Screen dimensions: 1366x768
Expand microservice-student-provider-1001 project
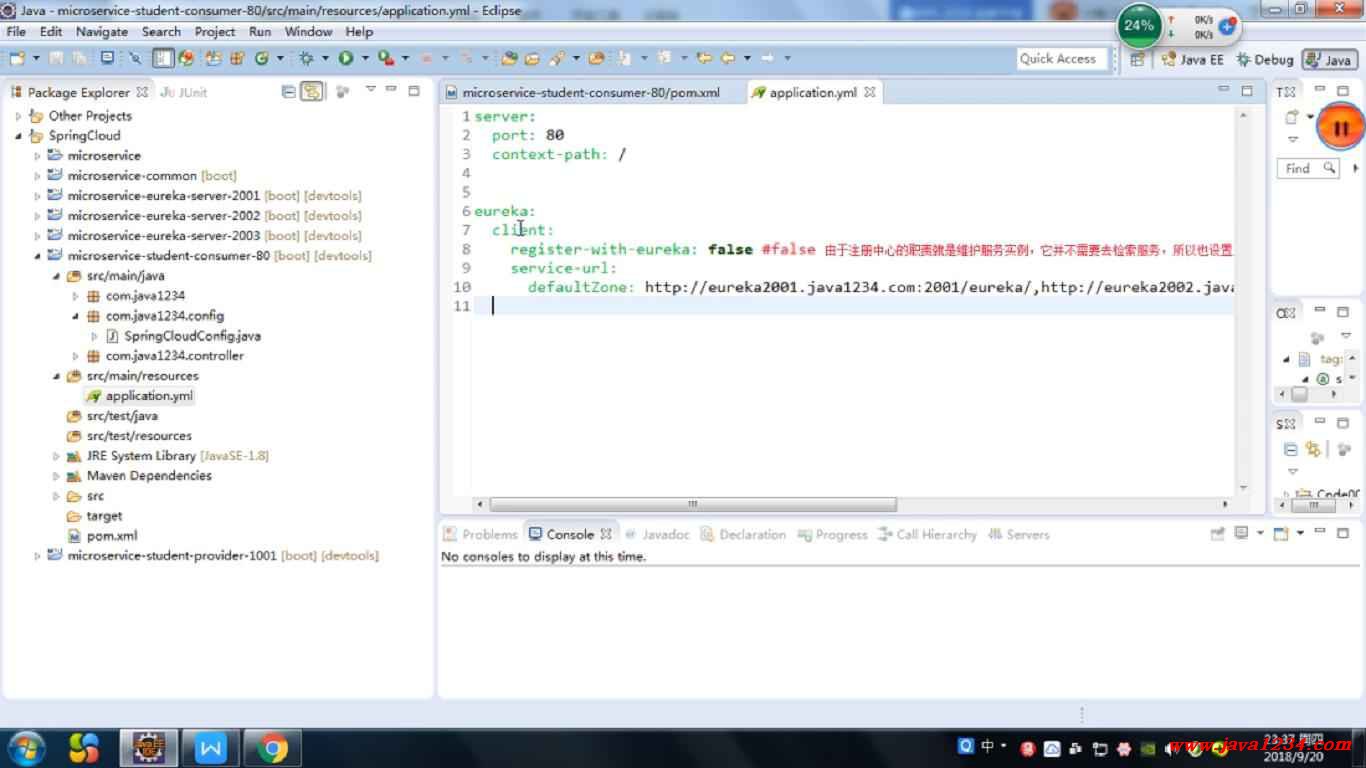click(38, 556)
